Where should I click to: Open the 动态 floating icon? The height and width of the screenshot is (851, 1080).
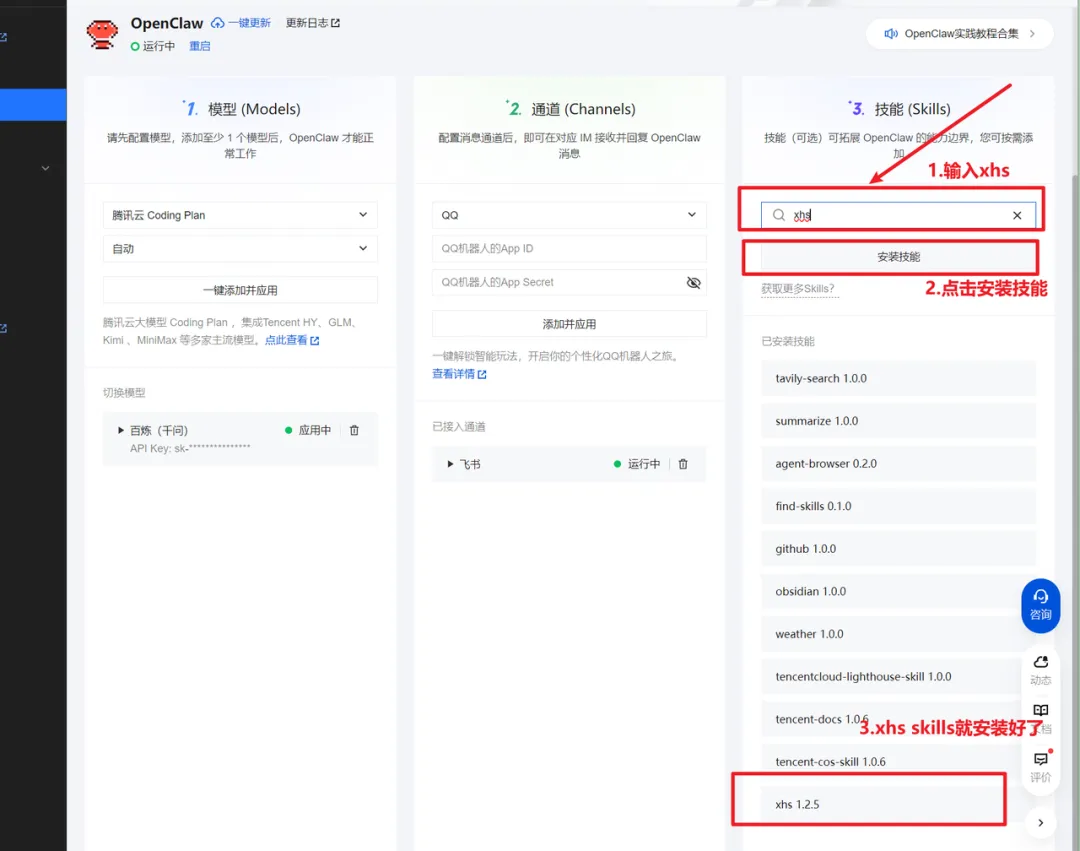pos(1040,670)
